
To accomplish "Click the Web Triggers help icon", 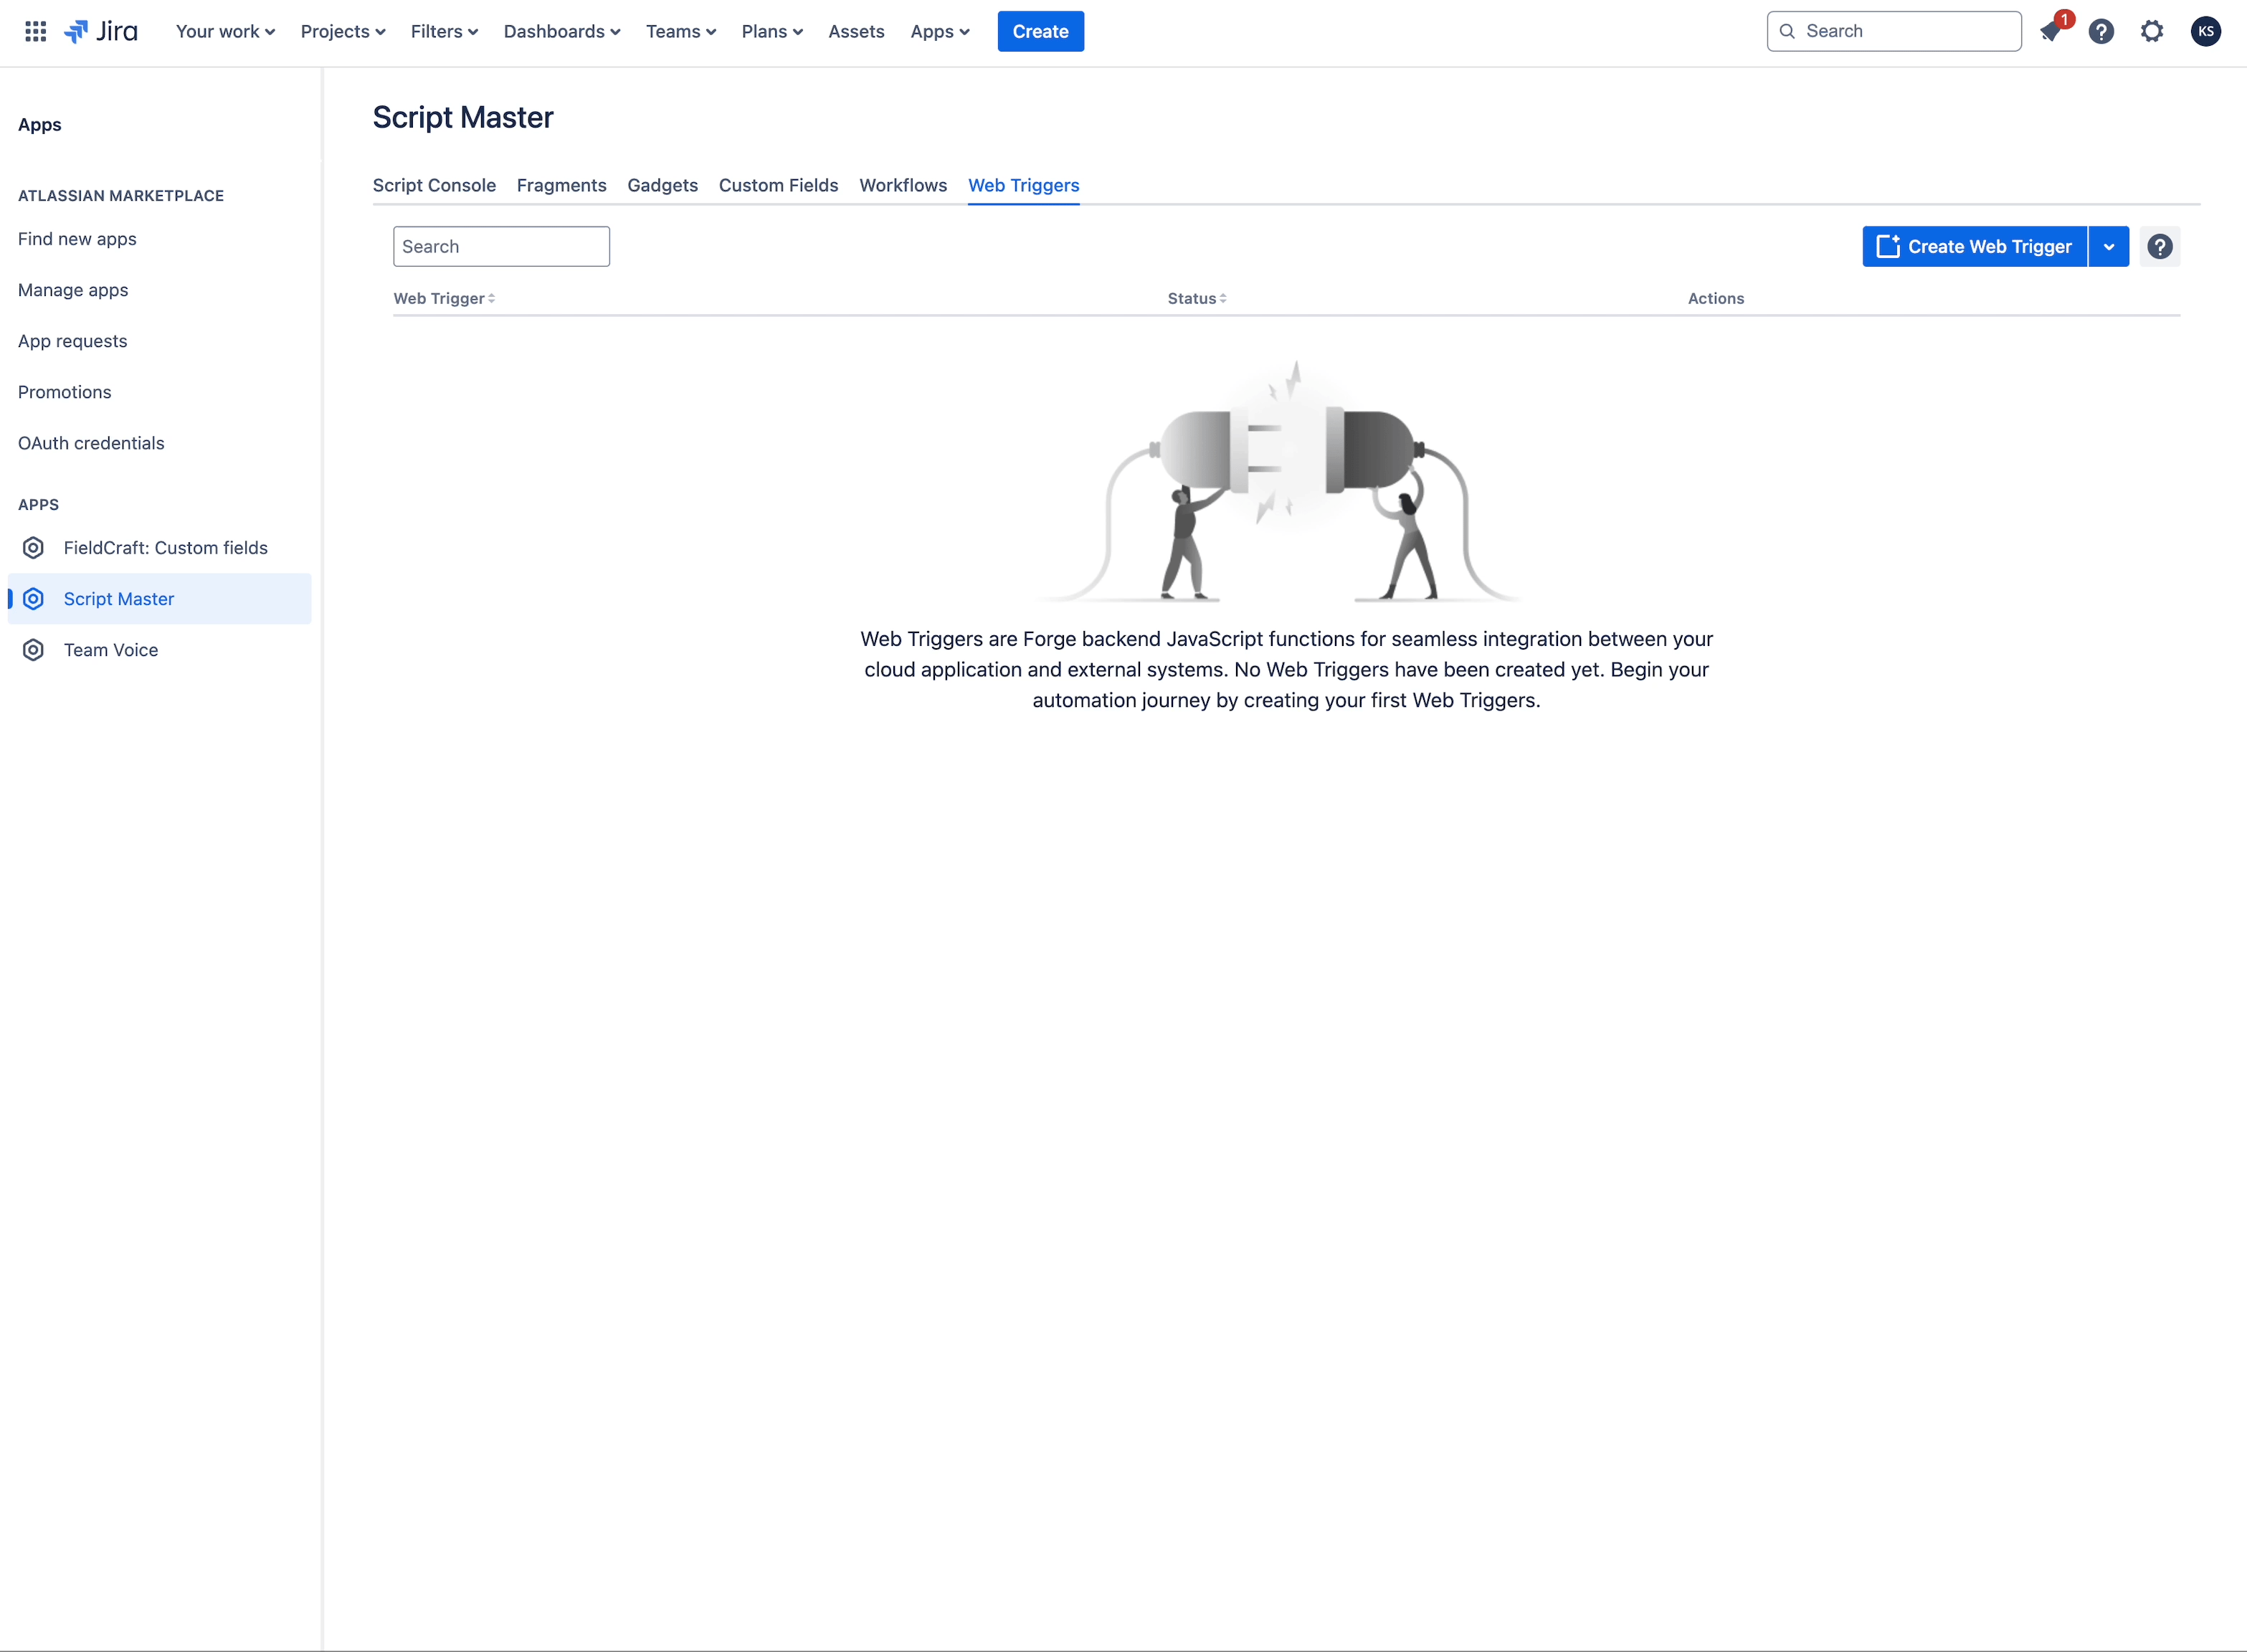I will point(2159,246).
